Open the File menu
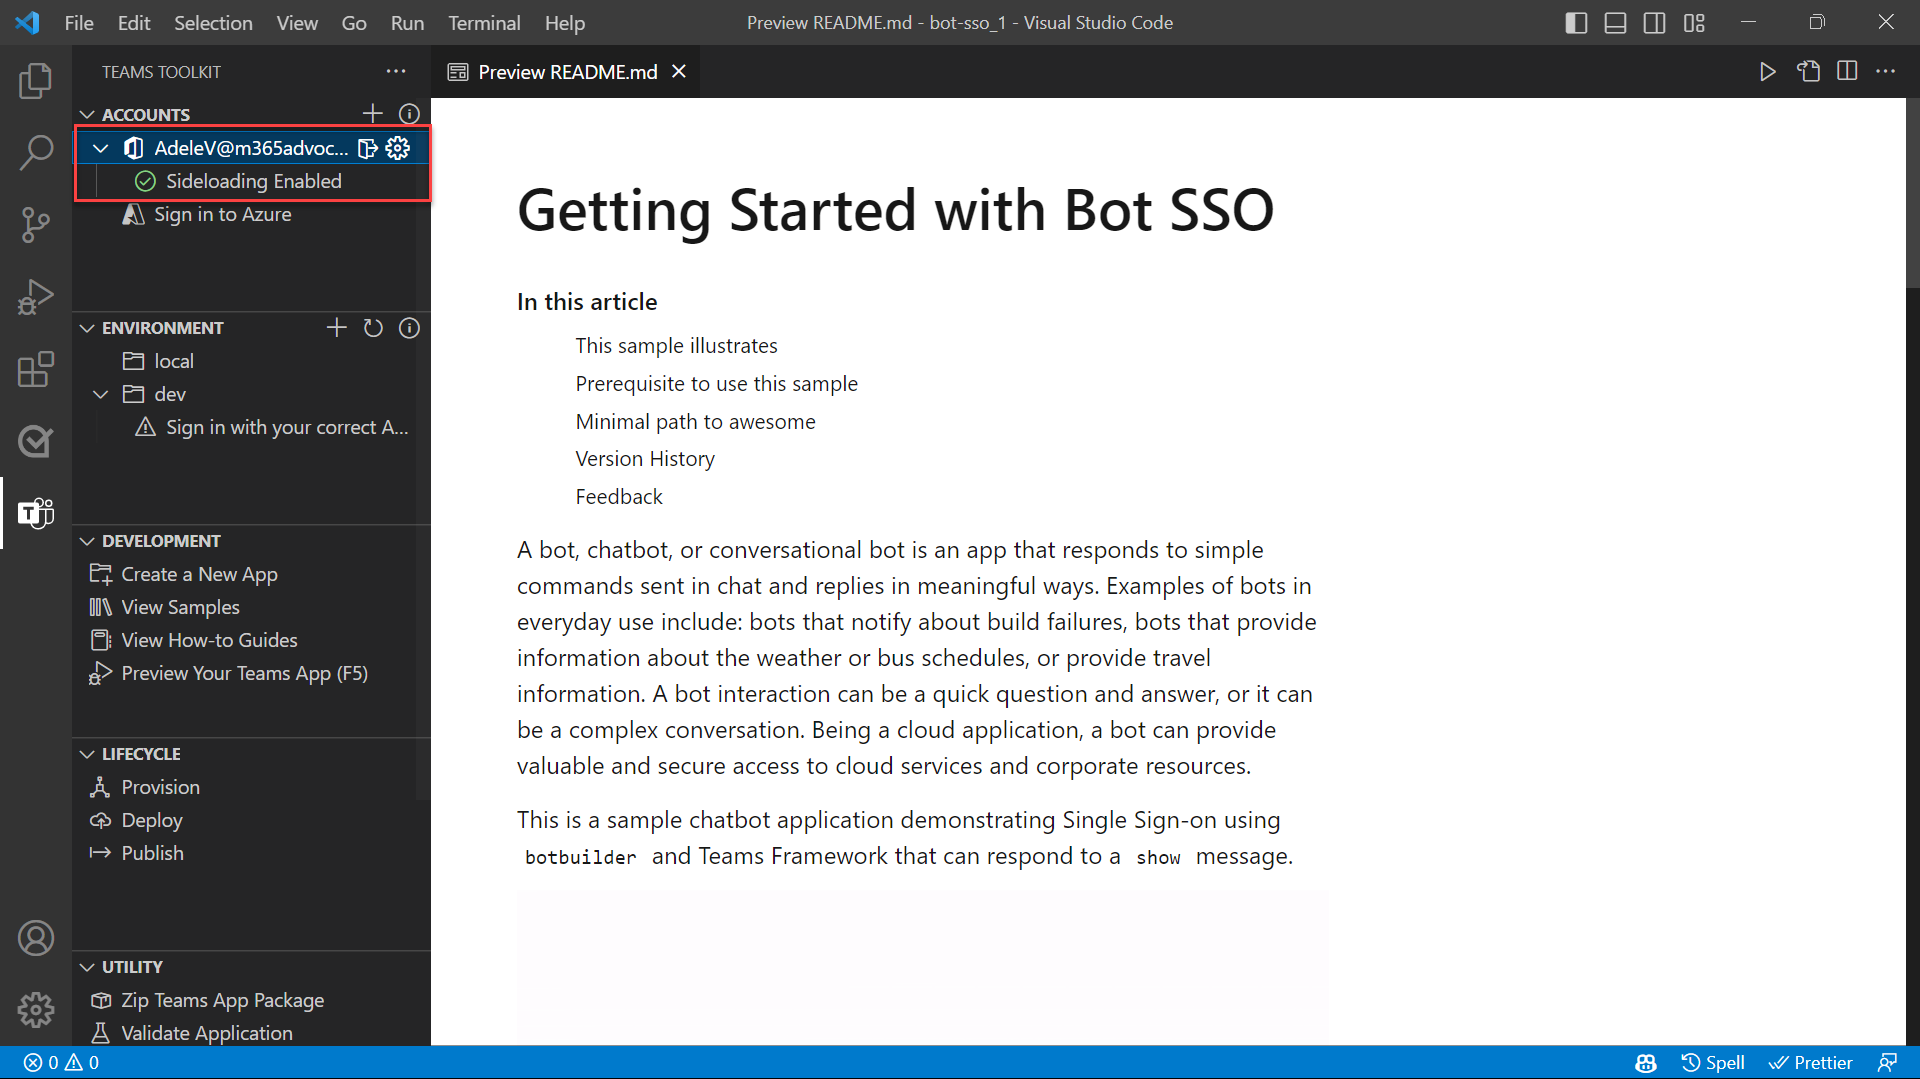This screenshot has width=1920, height=1079. [79, 22]
